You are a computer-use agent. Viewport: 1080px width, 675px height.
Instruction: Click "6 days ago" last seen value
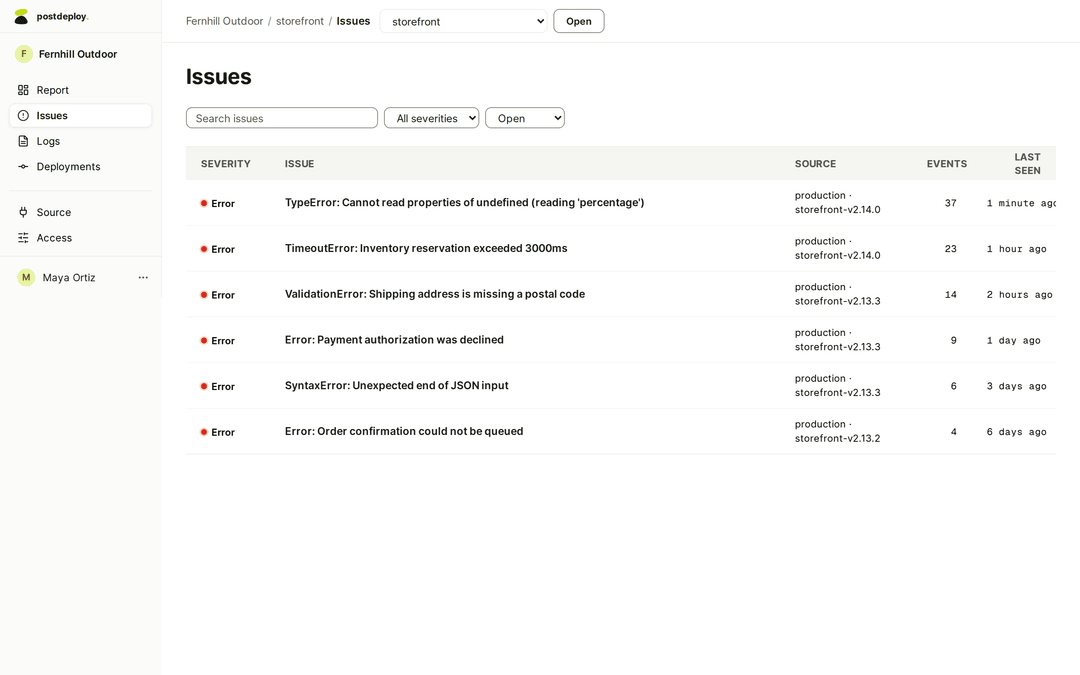(1017, 433)
